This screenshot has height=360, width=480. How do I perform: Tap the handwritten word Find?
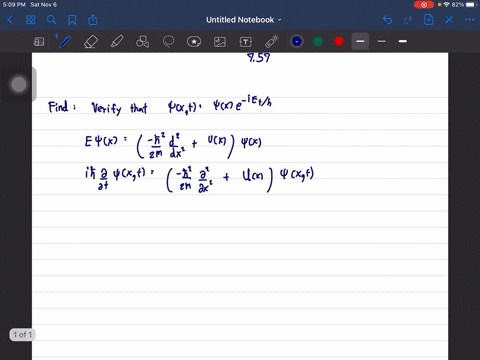[58, 107]
